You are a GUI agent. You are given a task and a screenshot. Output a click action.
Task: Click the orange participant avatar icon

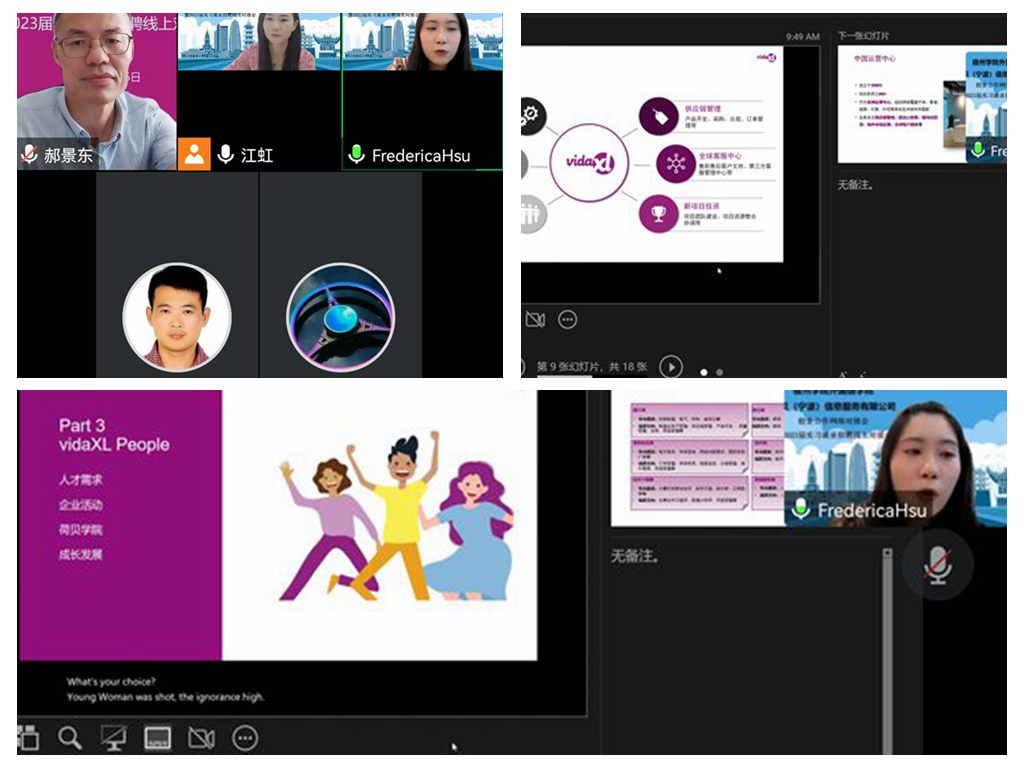coord(193,154)
